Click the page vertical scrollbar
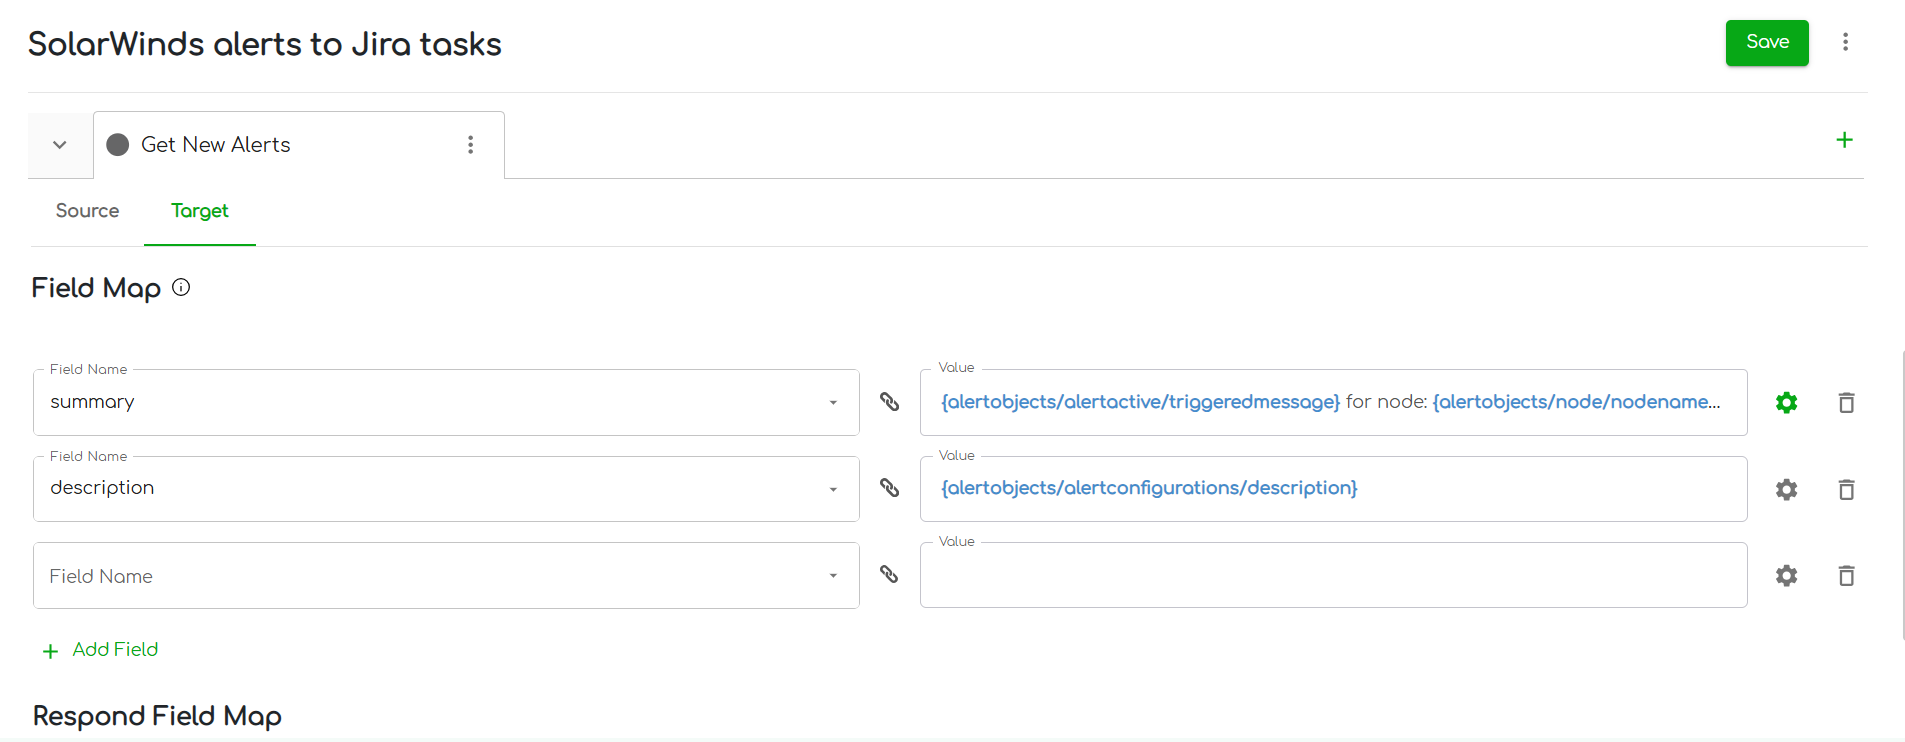 point(1903,495)
